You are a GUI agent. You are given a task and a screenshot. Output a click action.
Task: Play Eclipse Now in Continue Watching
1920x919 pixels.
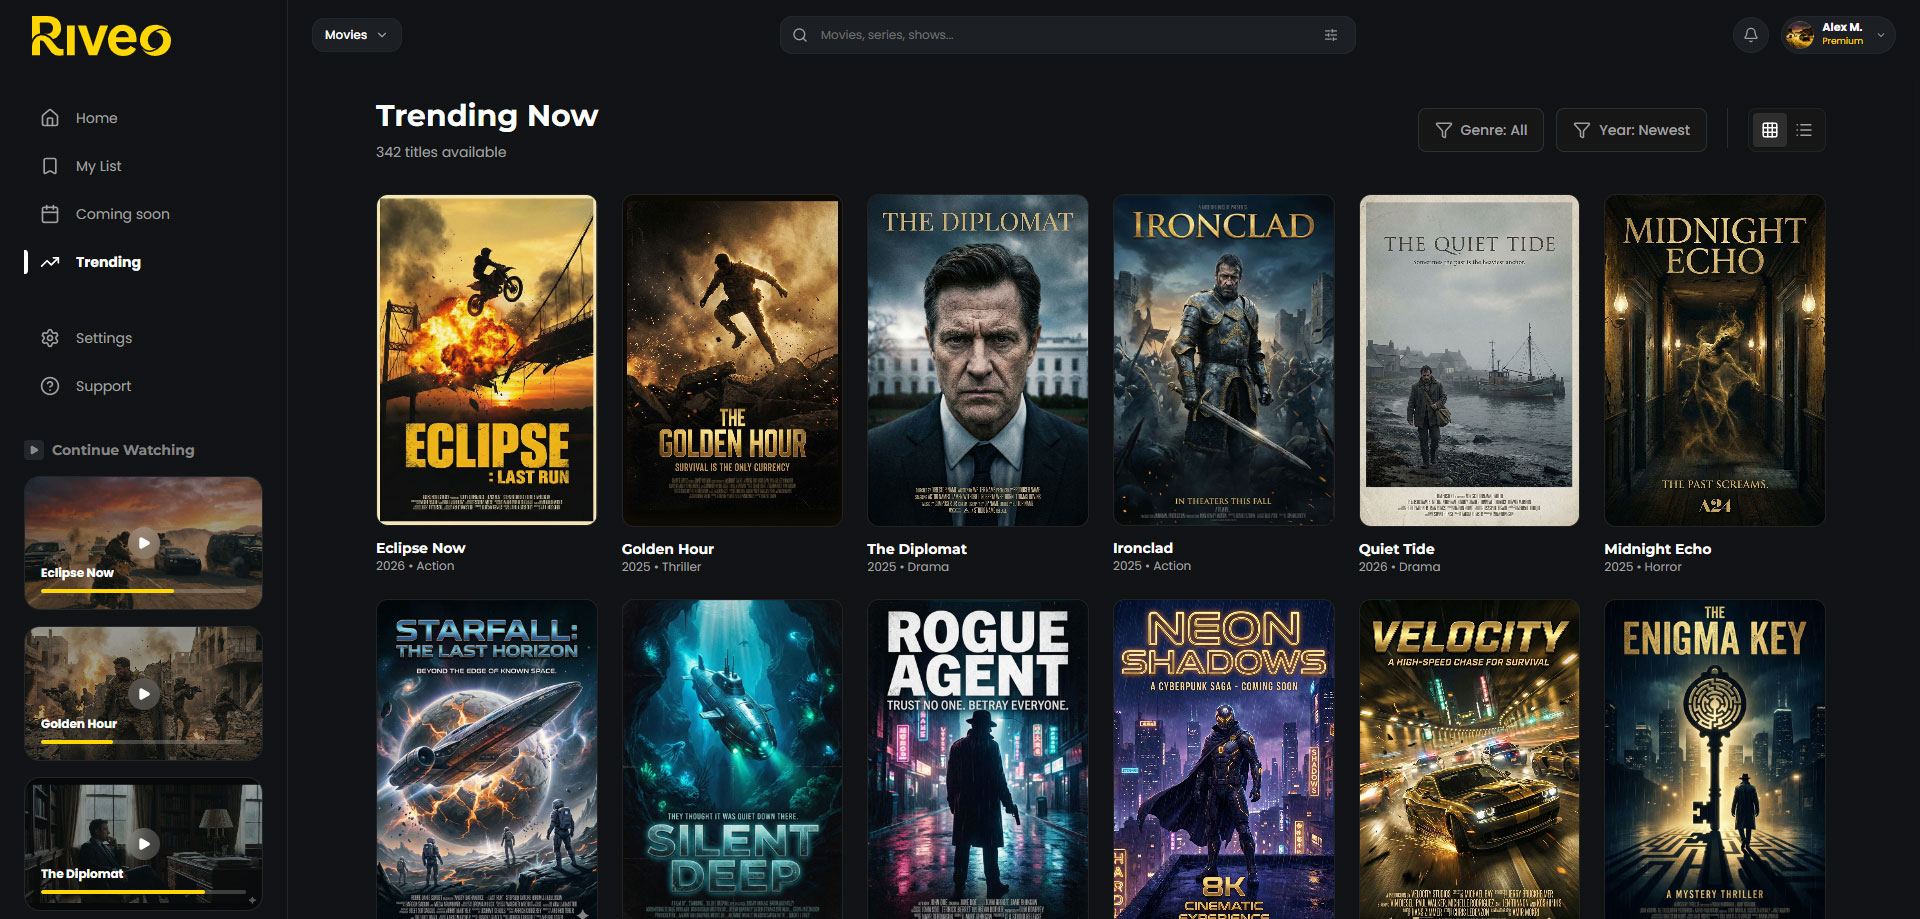pyautogui.click(x=144, y=543)
